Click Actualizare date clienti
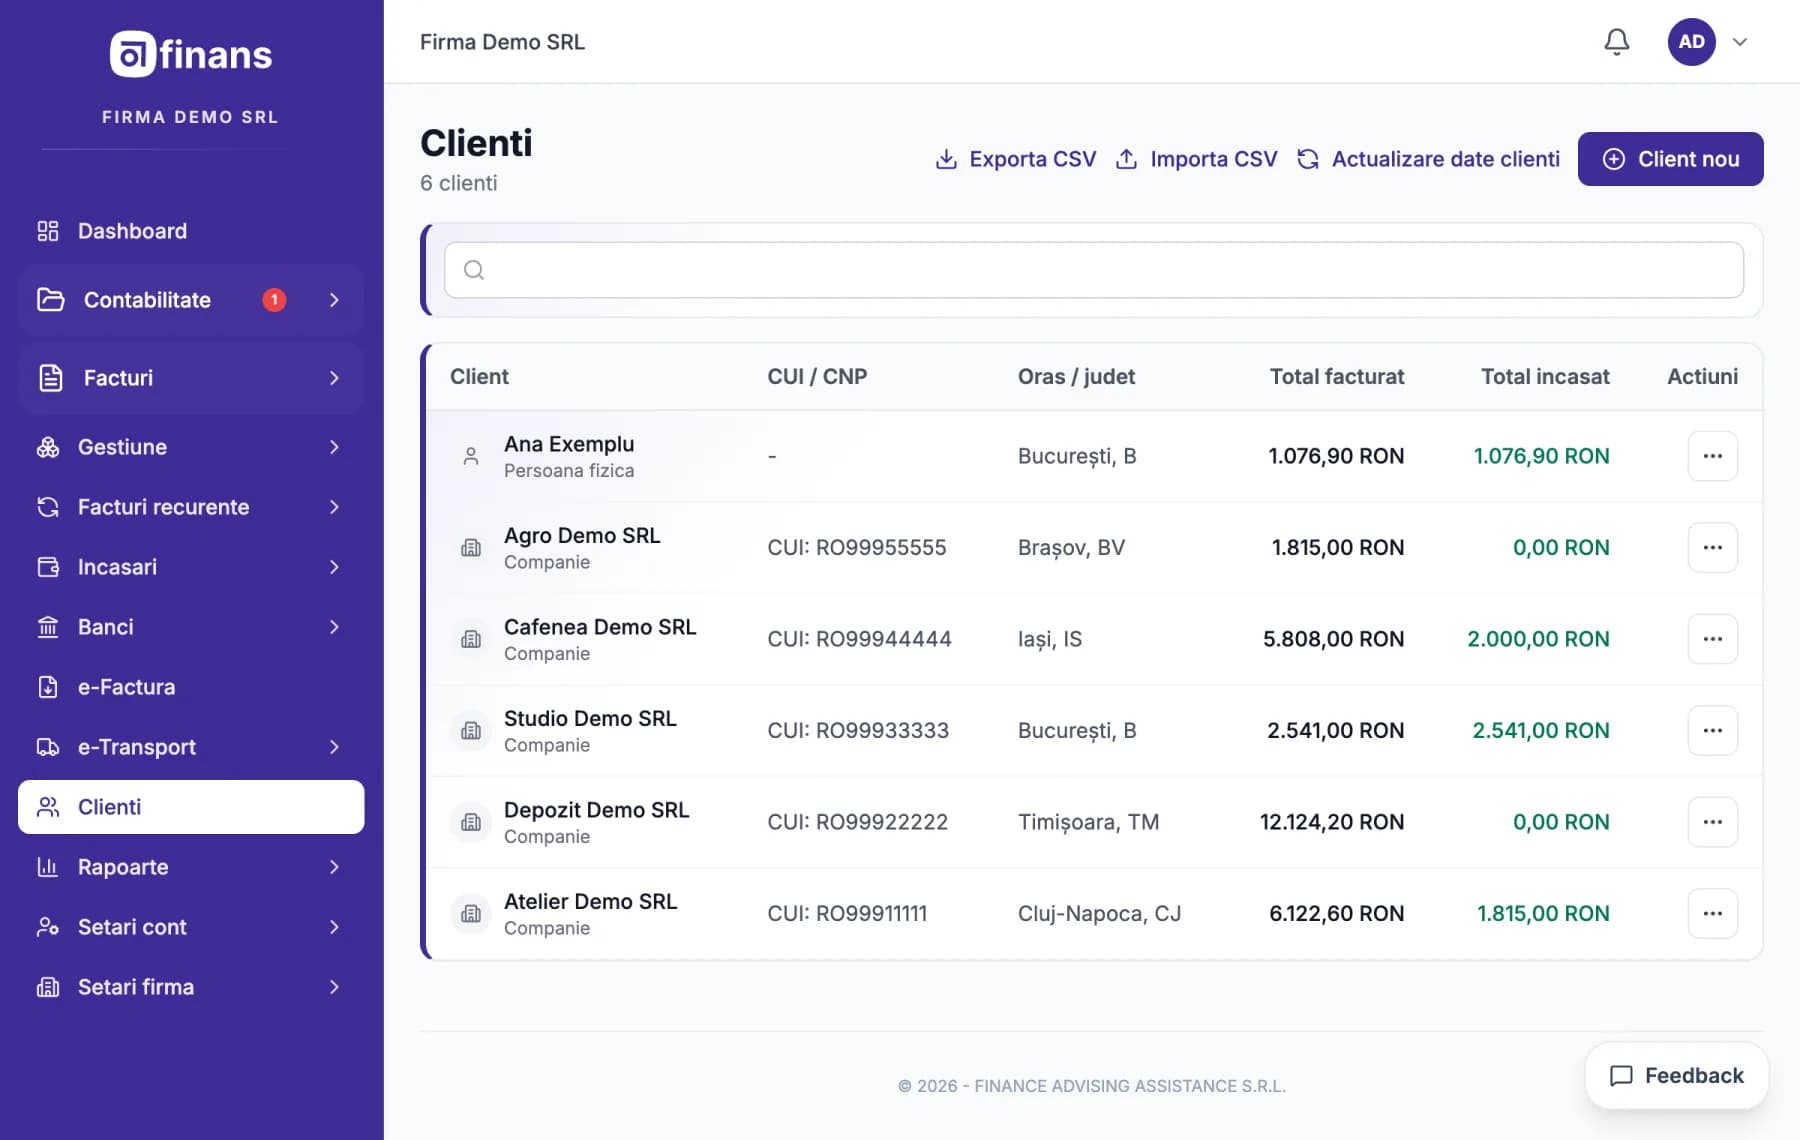 pyautogui.click(x=1428, y=159)
